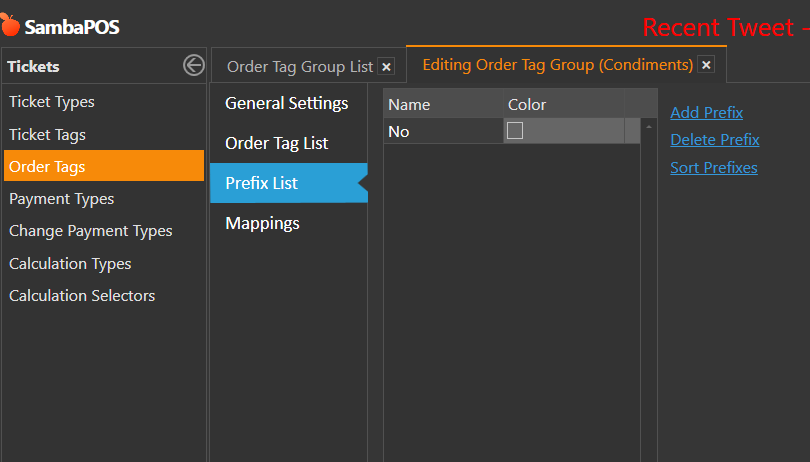Click the Delete Prefix link

coord(714,140)
